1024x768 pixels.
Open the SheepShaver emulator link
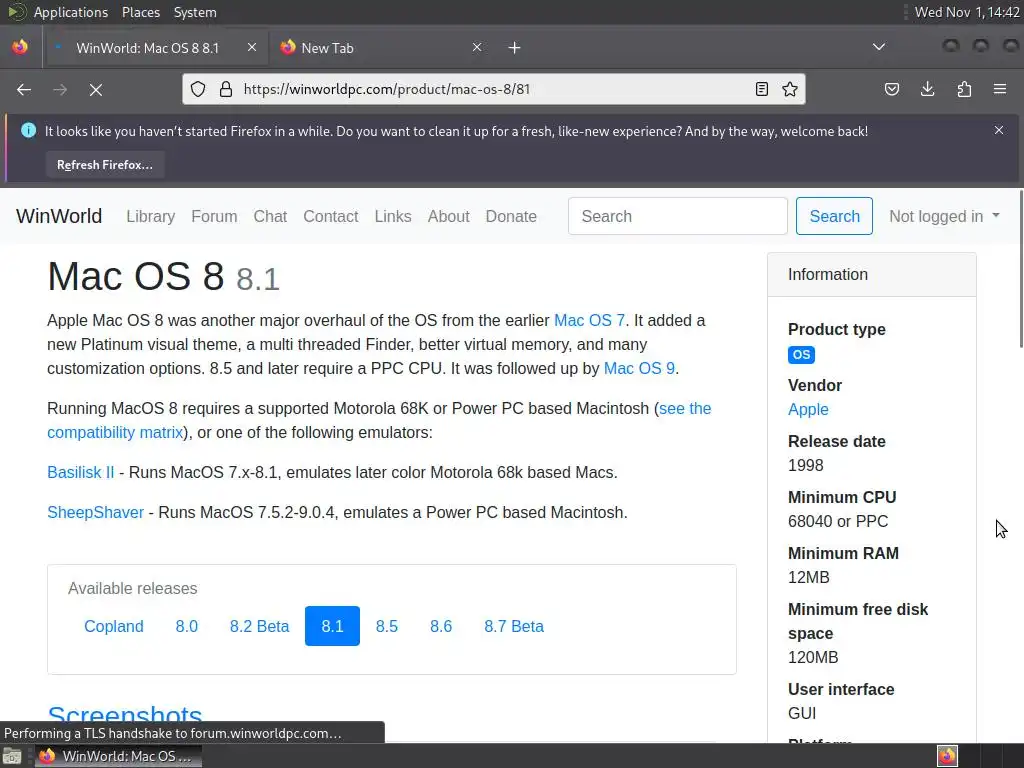tap(95, 512)
